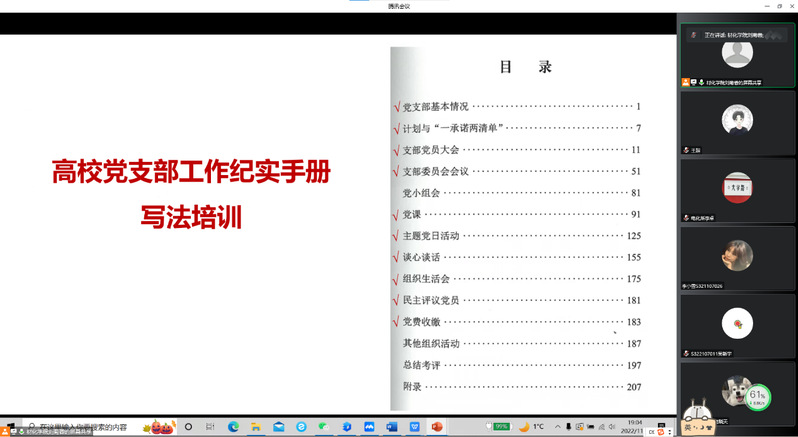
Task: Click the check mark beside 党费收缴
Action: (x=396, y=322)
